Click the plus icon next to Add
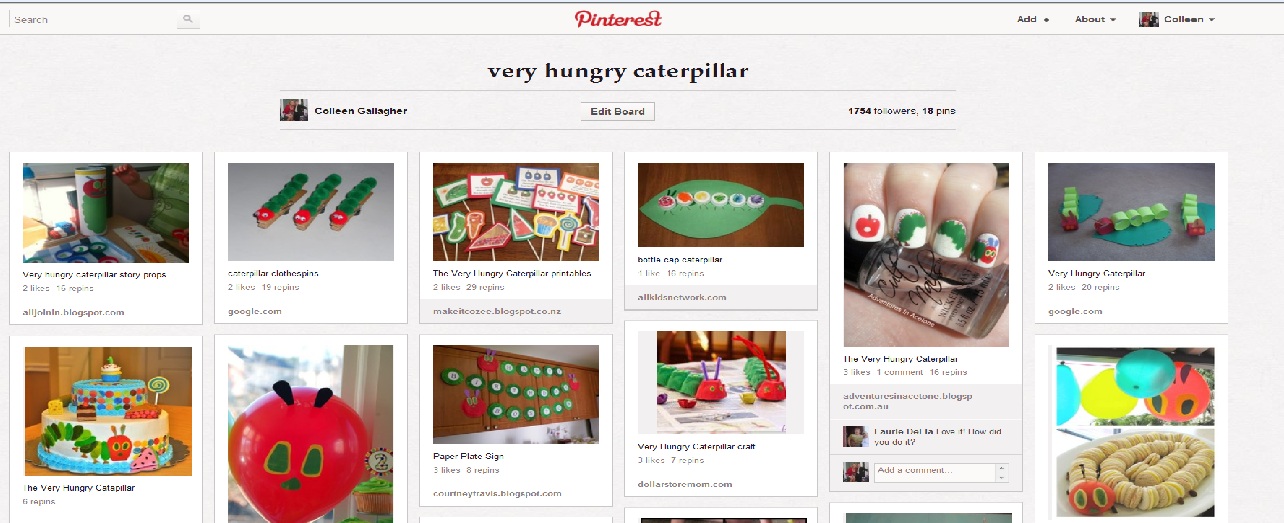The width and height of the screenshot is (1284, 523). tap(1047, 20)
